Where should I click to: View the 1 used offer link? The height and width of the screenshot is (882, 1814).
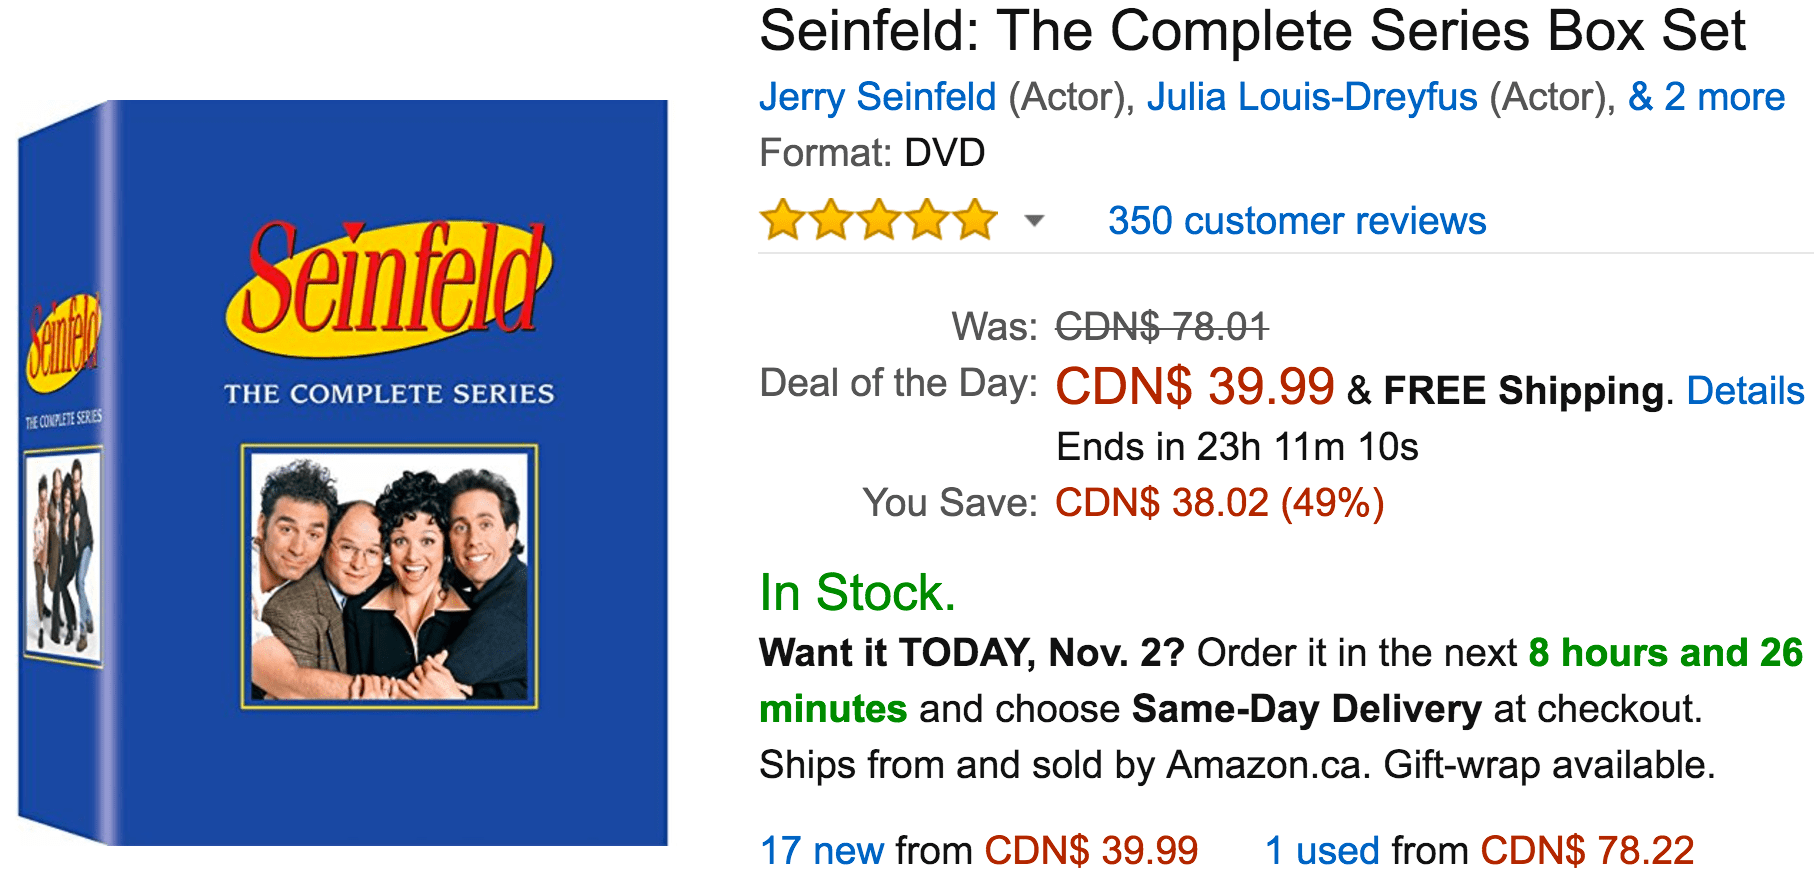pyautogui.click(x=1322, y=851)
